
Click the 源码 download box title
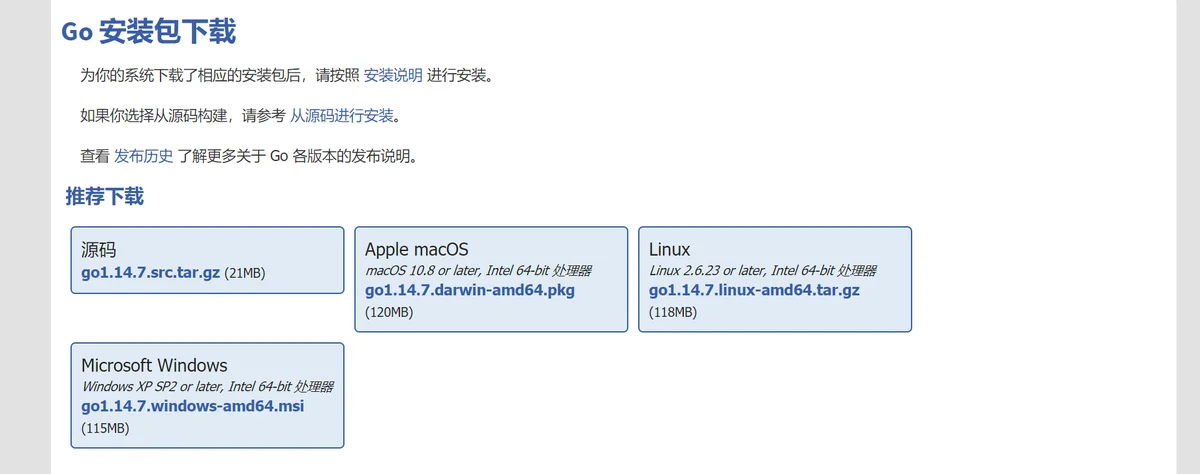pyautogui.click(x=99, y=250)
